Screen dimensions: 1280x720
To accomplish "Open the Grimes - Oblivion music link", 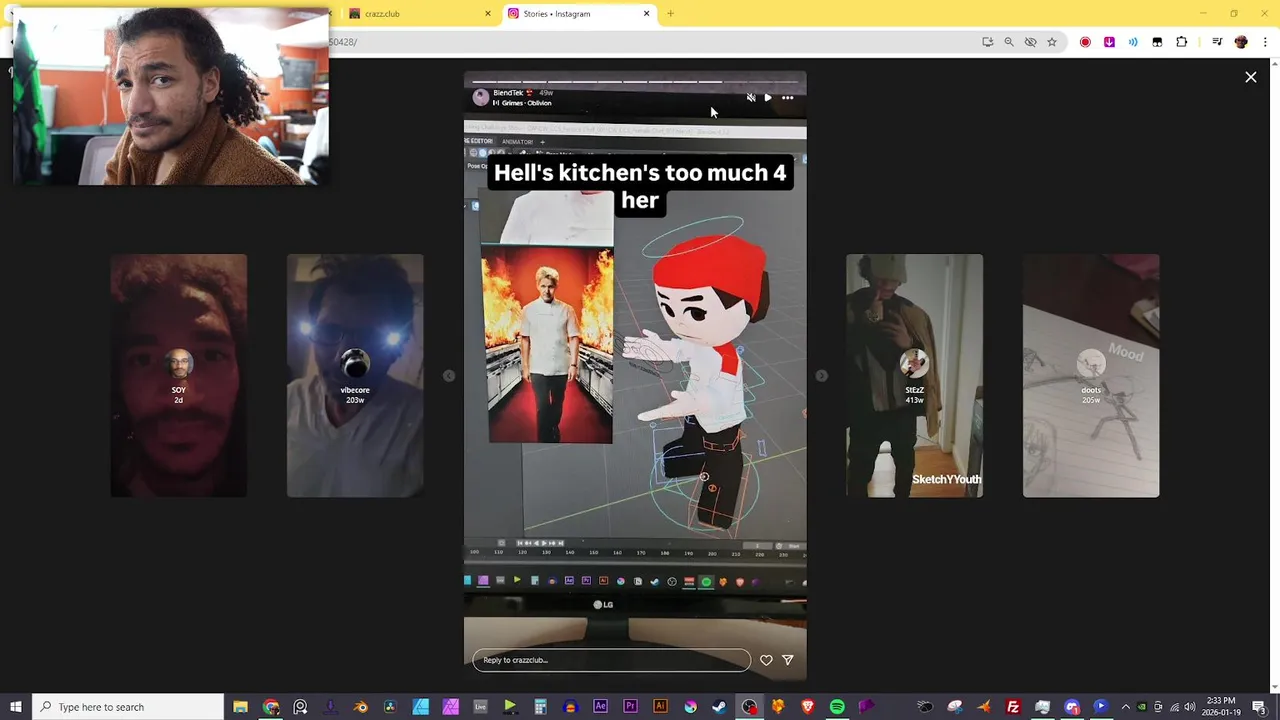I will 526,103.
